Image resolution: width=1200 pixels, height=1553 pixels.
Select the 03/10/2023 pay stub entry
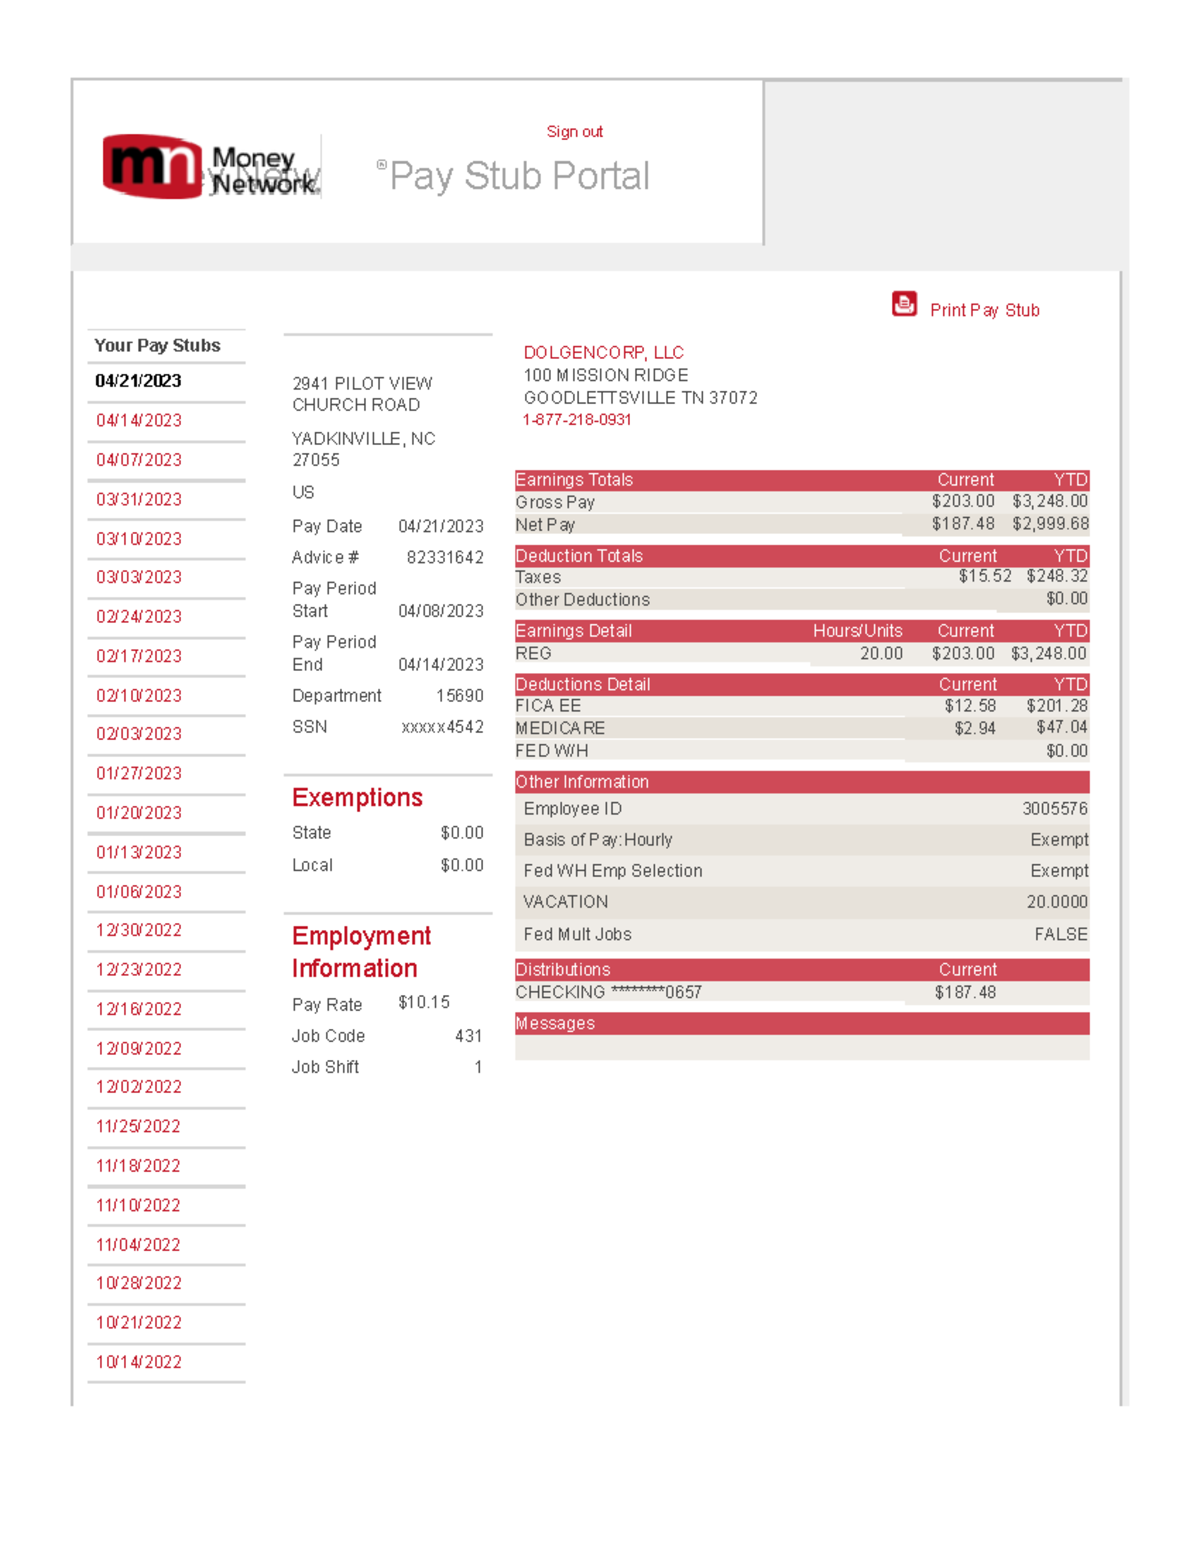(139, 539)
